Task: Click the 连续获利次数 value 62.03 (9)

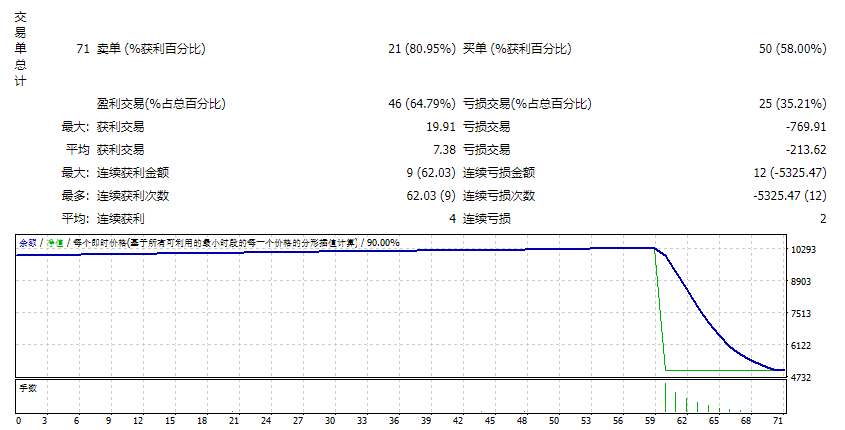Action: point(431,196)
